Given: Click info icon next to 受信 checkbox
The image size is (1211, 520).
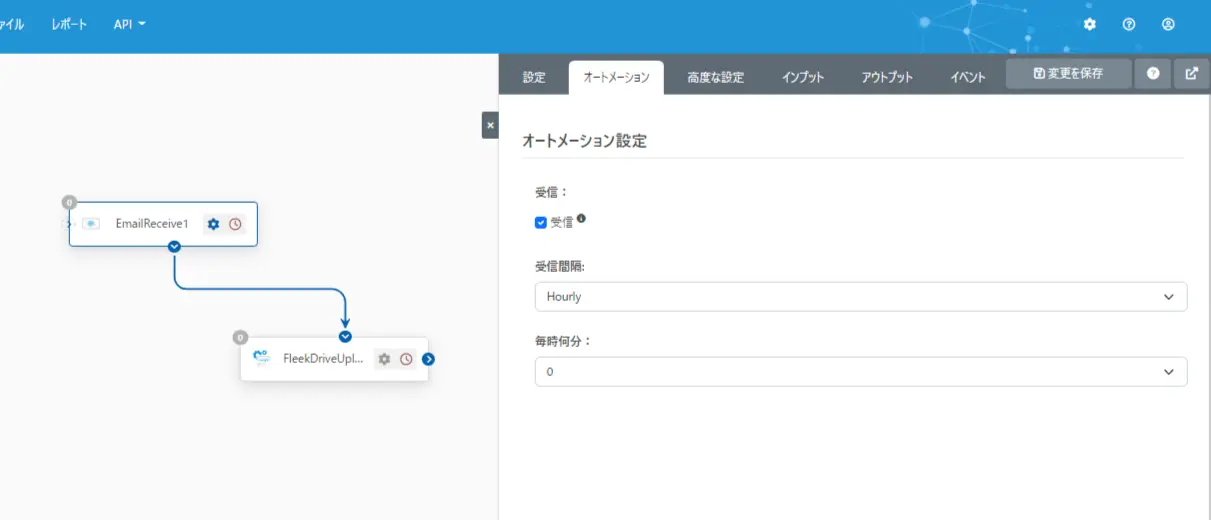Looking at the screenshot, I should (581, 218).
